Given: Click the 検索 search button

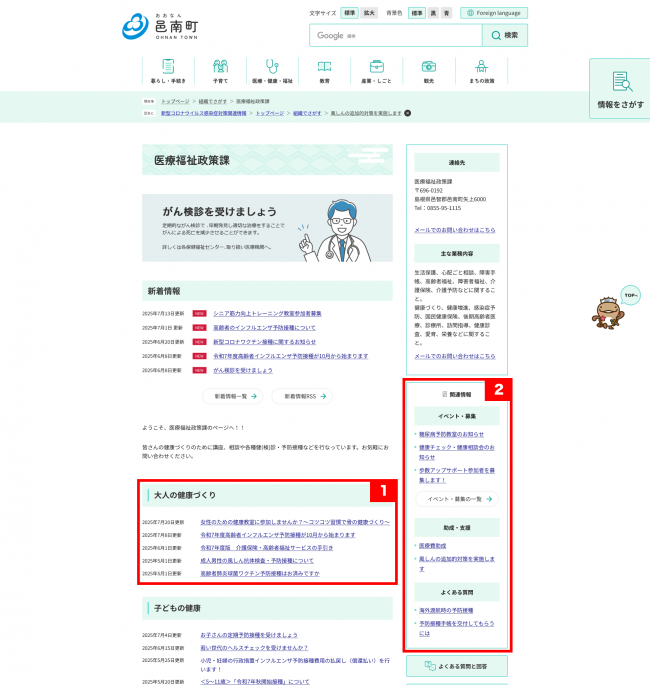Looking at the screenshot, I should pyautogui.click(x=504, y=35).
